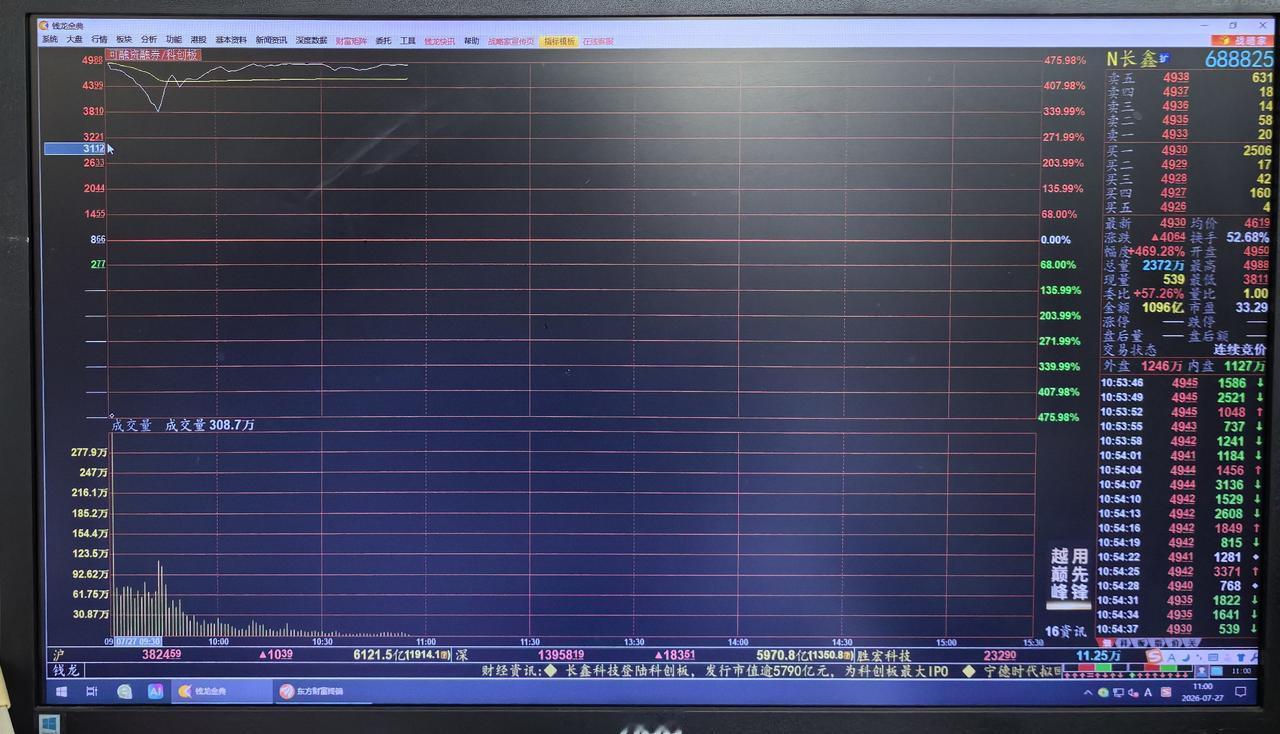Open the 行情 menu
This screenshot has width=1280, height=734.
click(99, 41)
